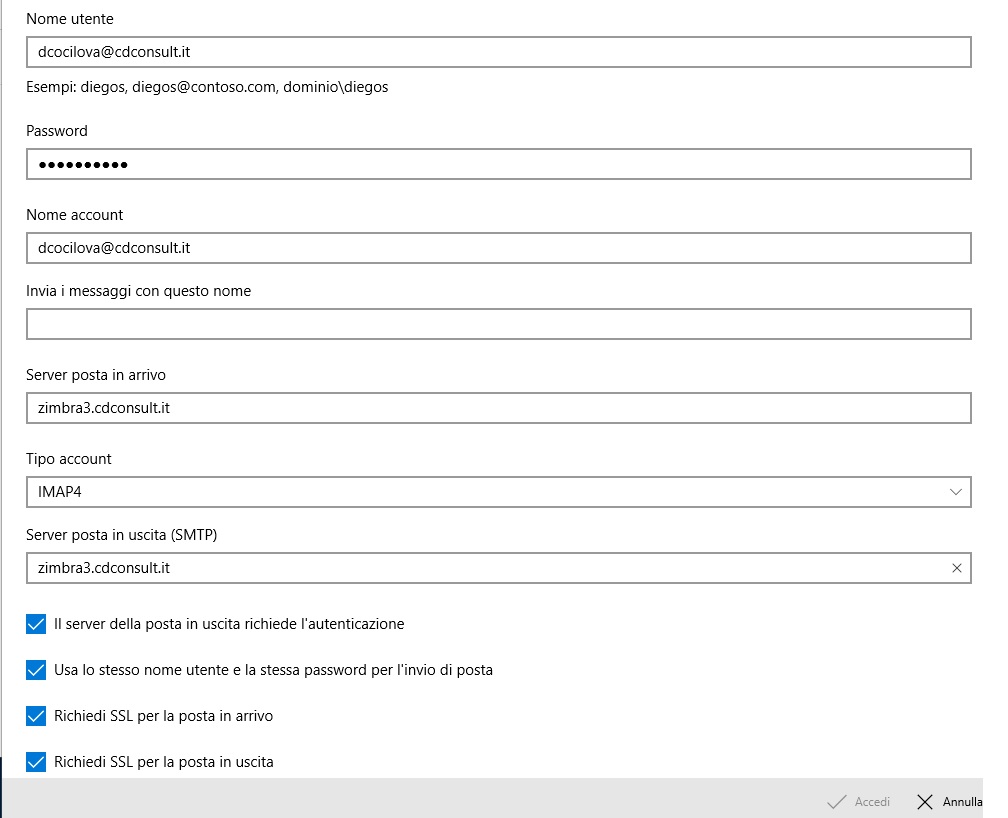Expand the Tipo account IMAP4 dropdown
The width and height of the screenshot is (1008, 818).
click(956, 492)
